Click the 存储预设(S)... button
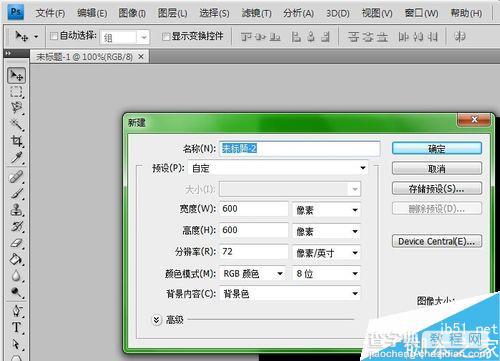 pos(437,188)
